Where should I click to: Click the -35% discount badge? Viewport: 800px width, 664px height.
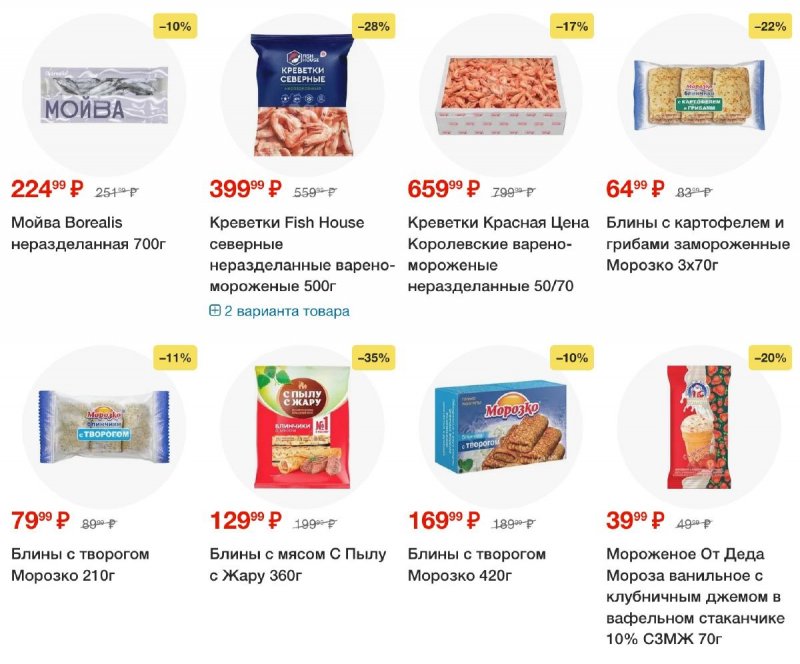[x=373, y=358]
